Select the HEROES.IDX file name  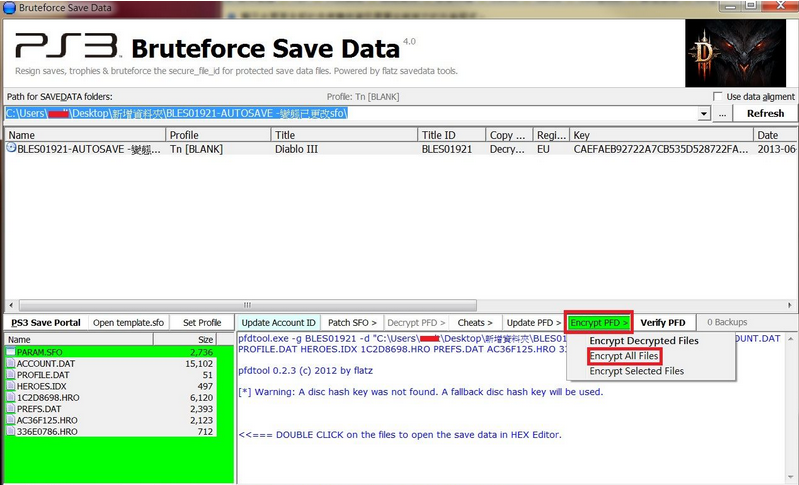42,386
